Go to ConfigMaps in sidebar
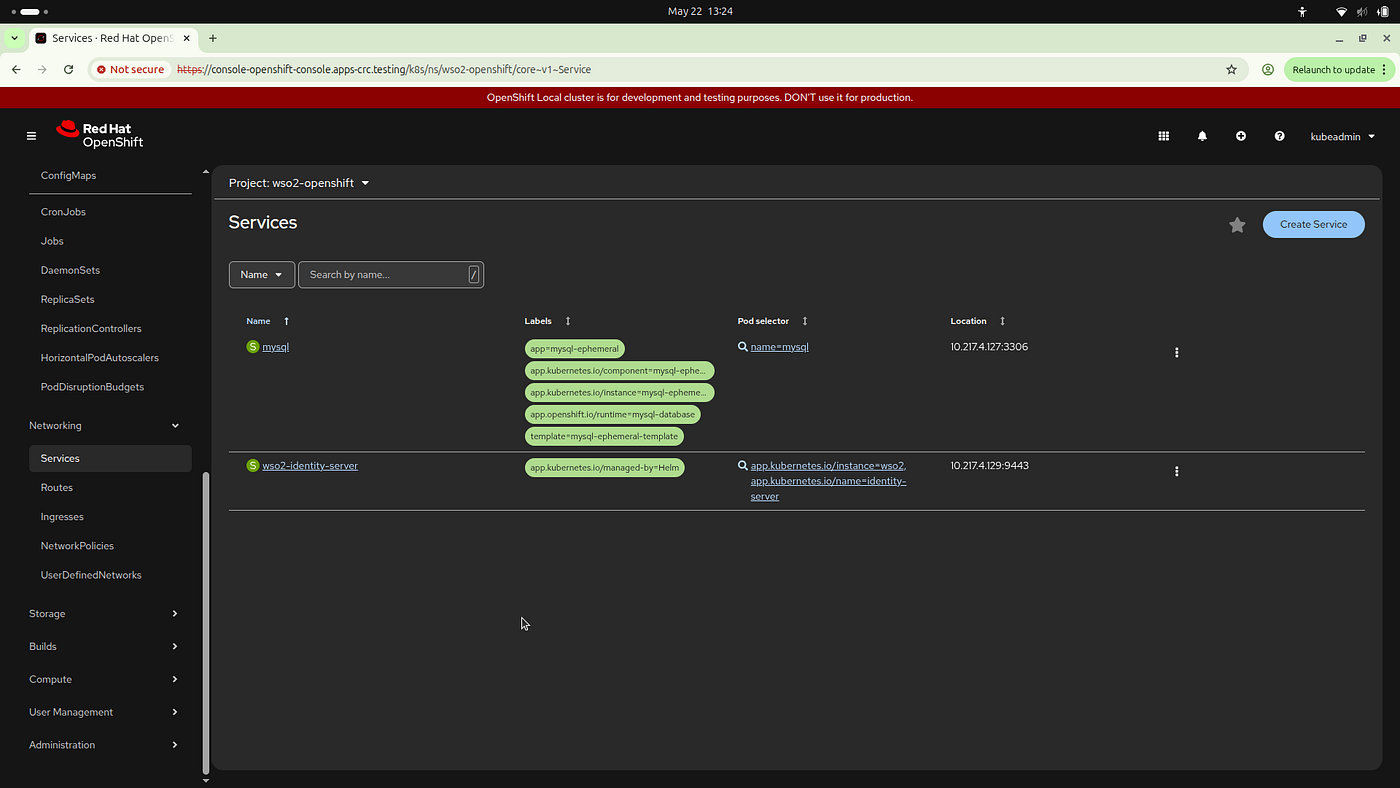Screen dimensions: 1400x788 [68, 176]
